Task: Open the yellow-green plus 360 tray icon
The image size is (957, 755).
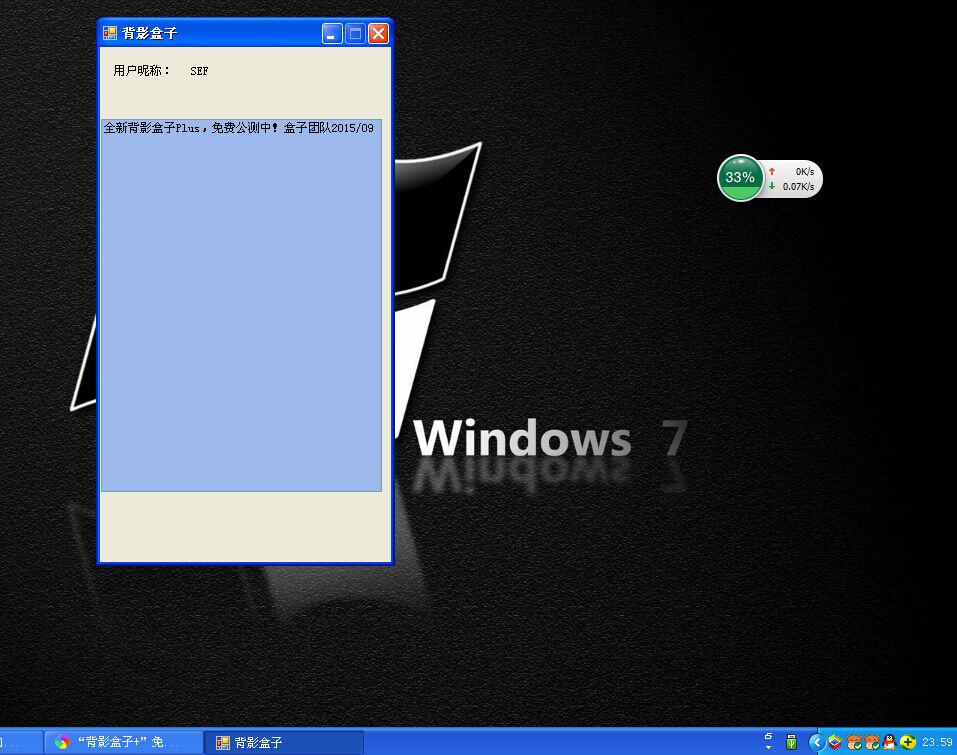Action: coord(908,742)
